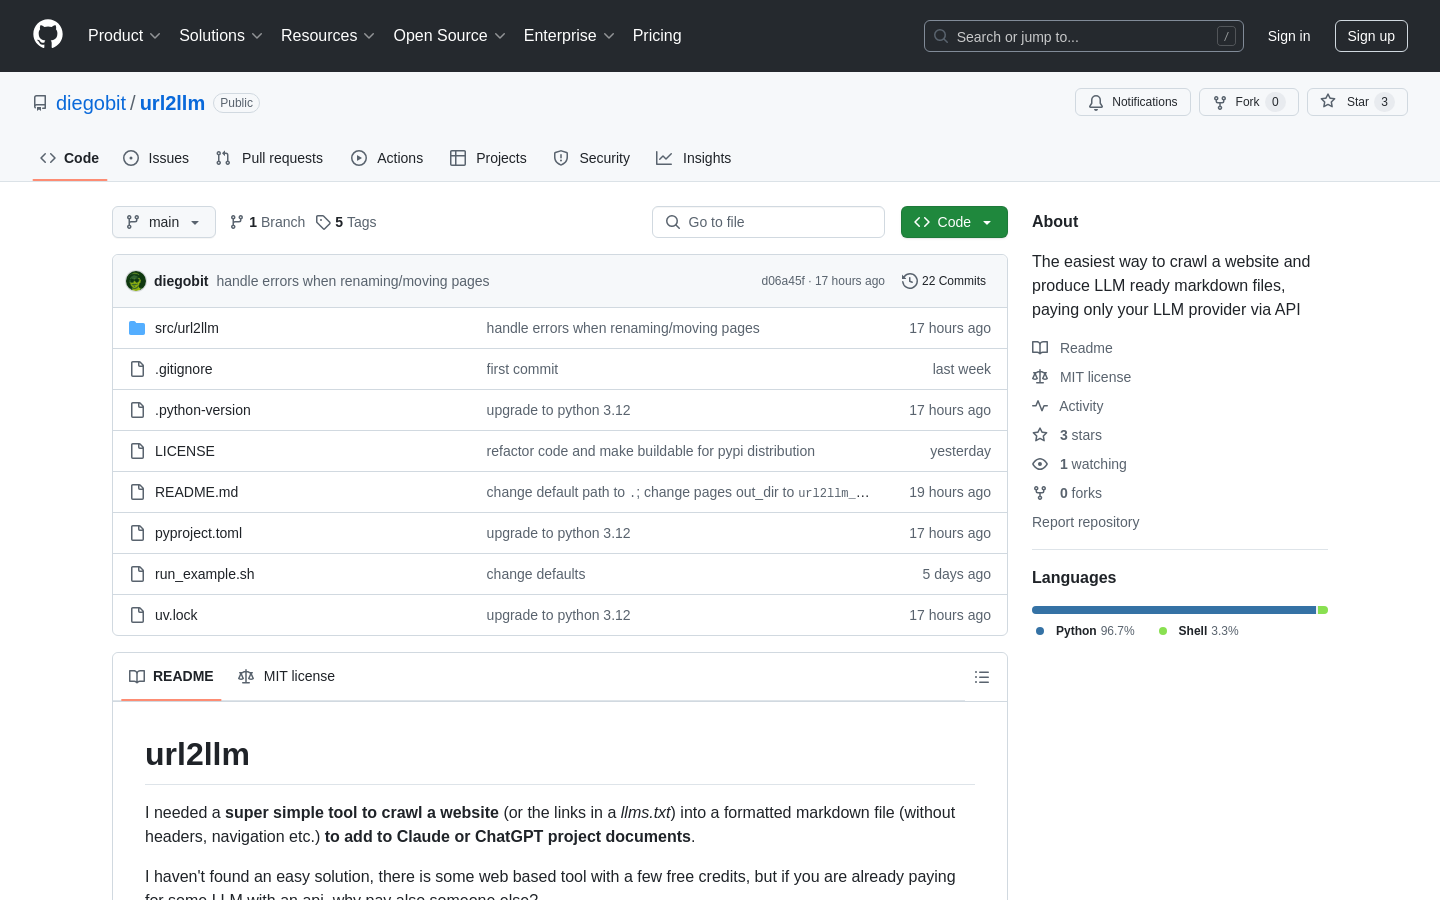
Task: Open the Pricing page
Action: point(657,35)
